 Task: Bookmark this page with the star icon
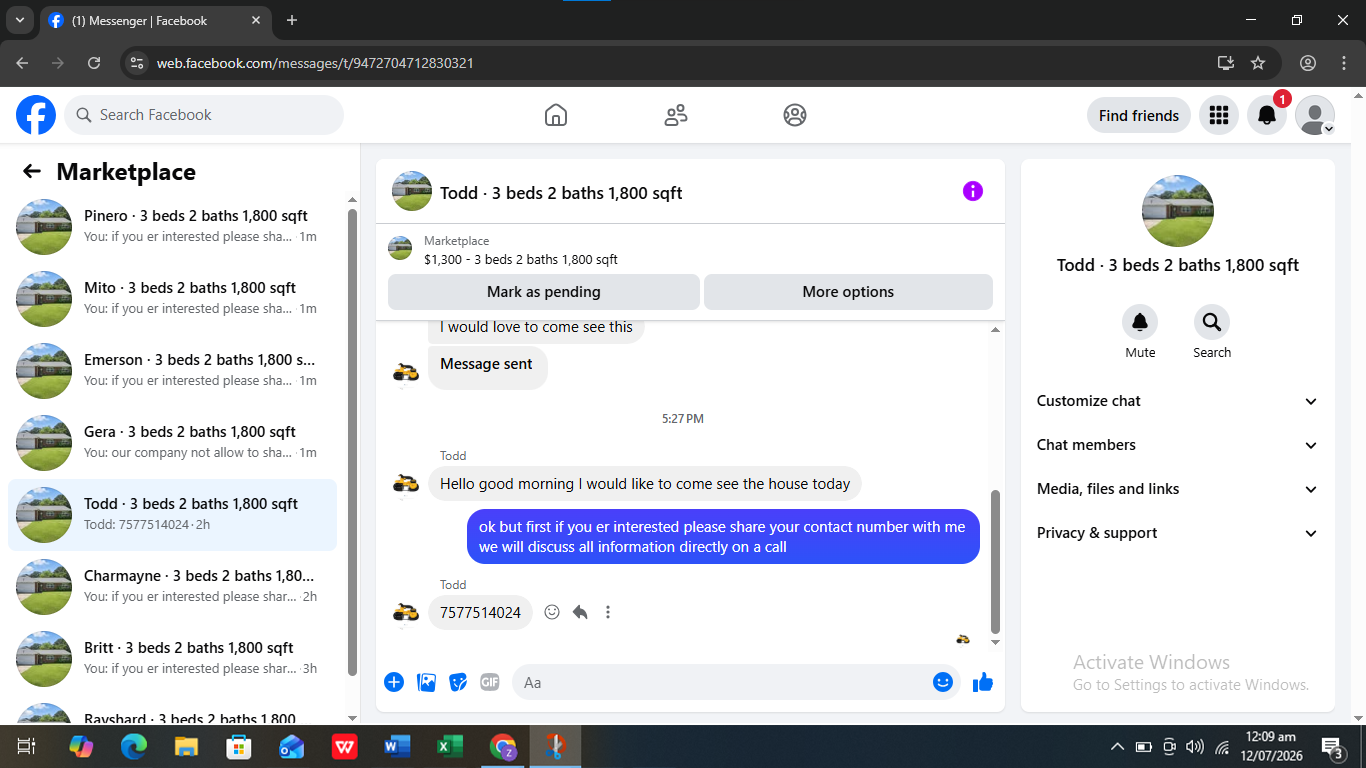click(x=1258, y=63)
